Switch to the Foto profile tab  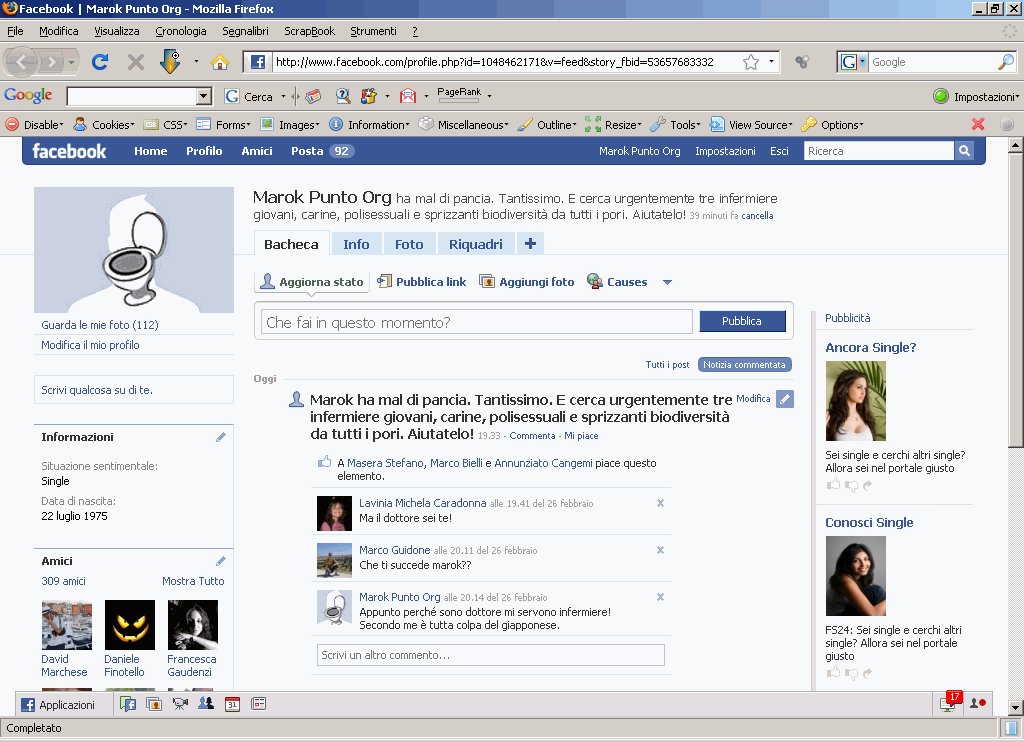[409, 244]
